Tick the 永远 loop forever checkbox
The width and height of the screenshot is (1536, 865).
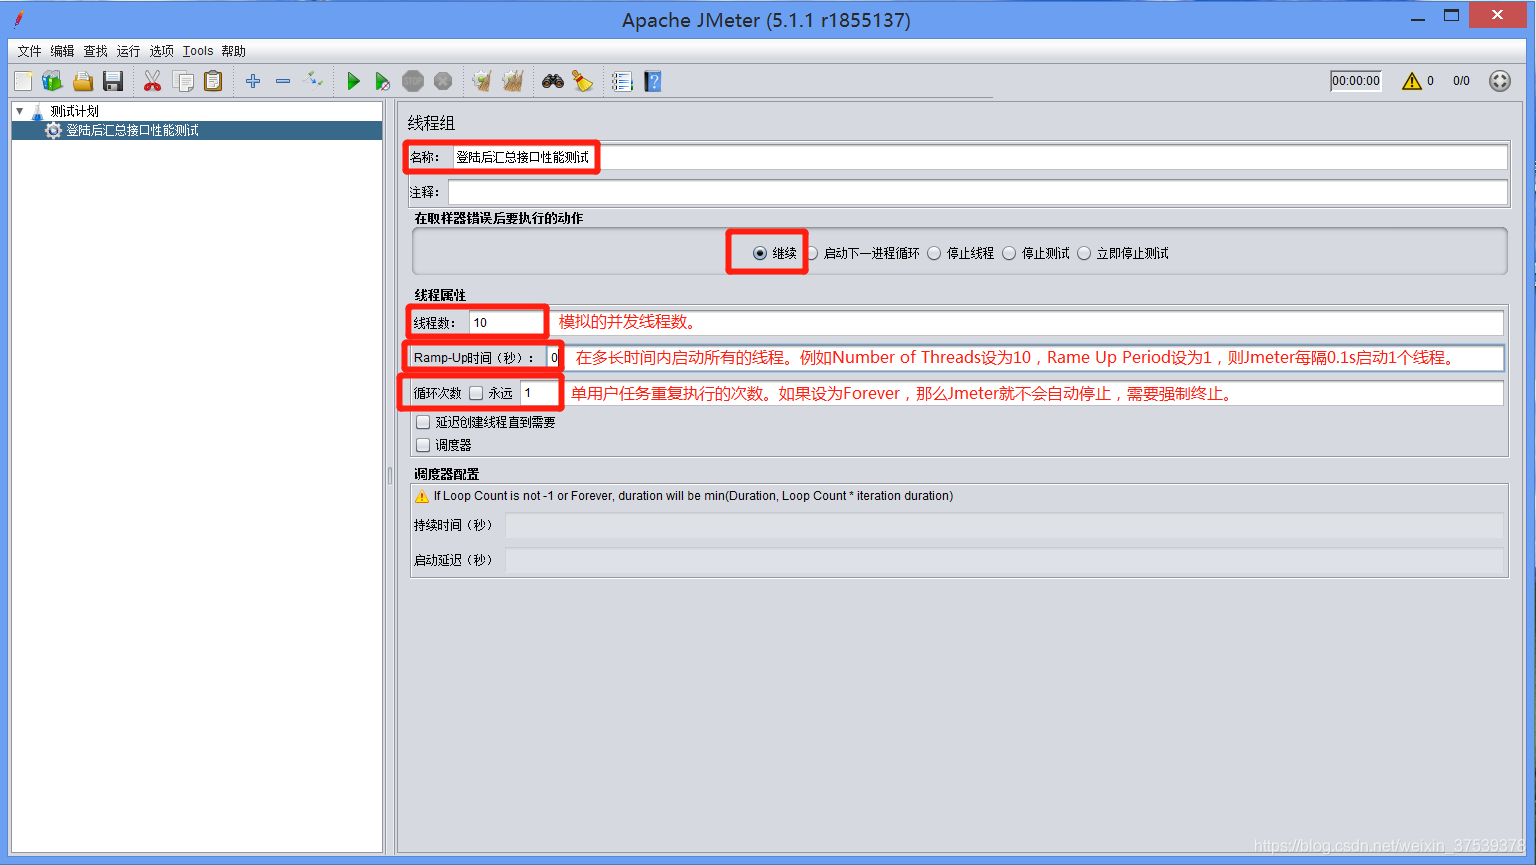coord(476,393)
